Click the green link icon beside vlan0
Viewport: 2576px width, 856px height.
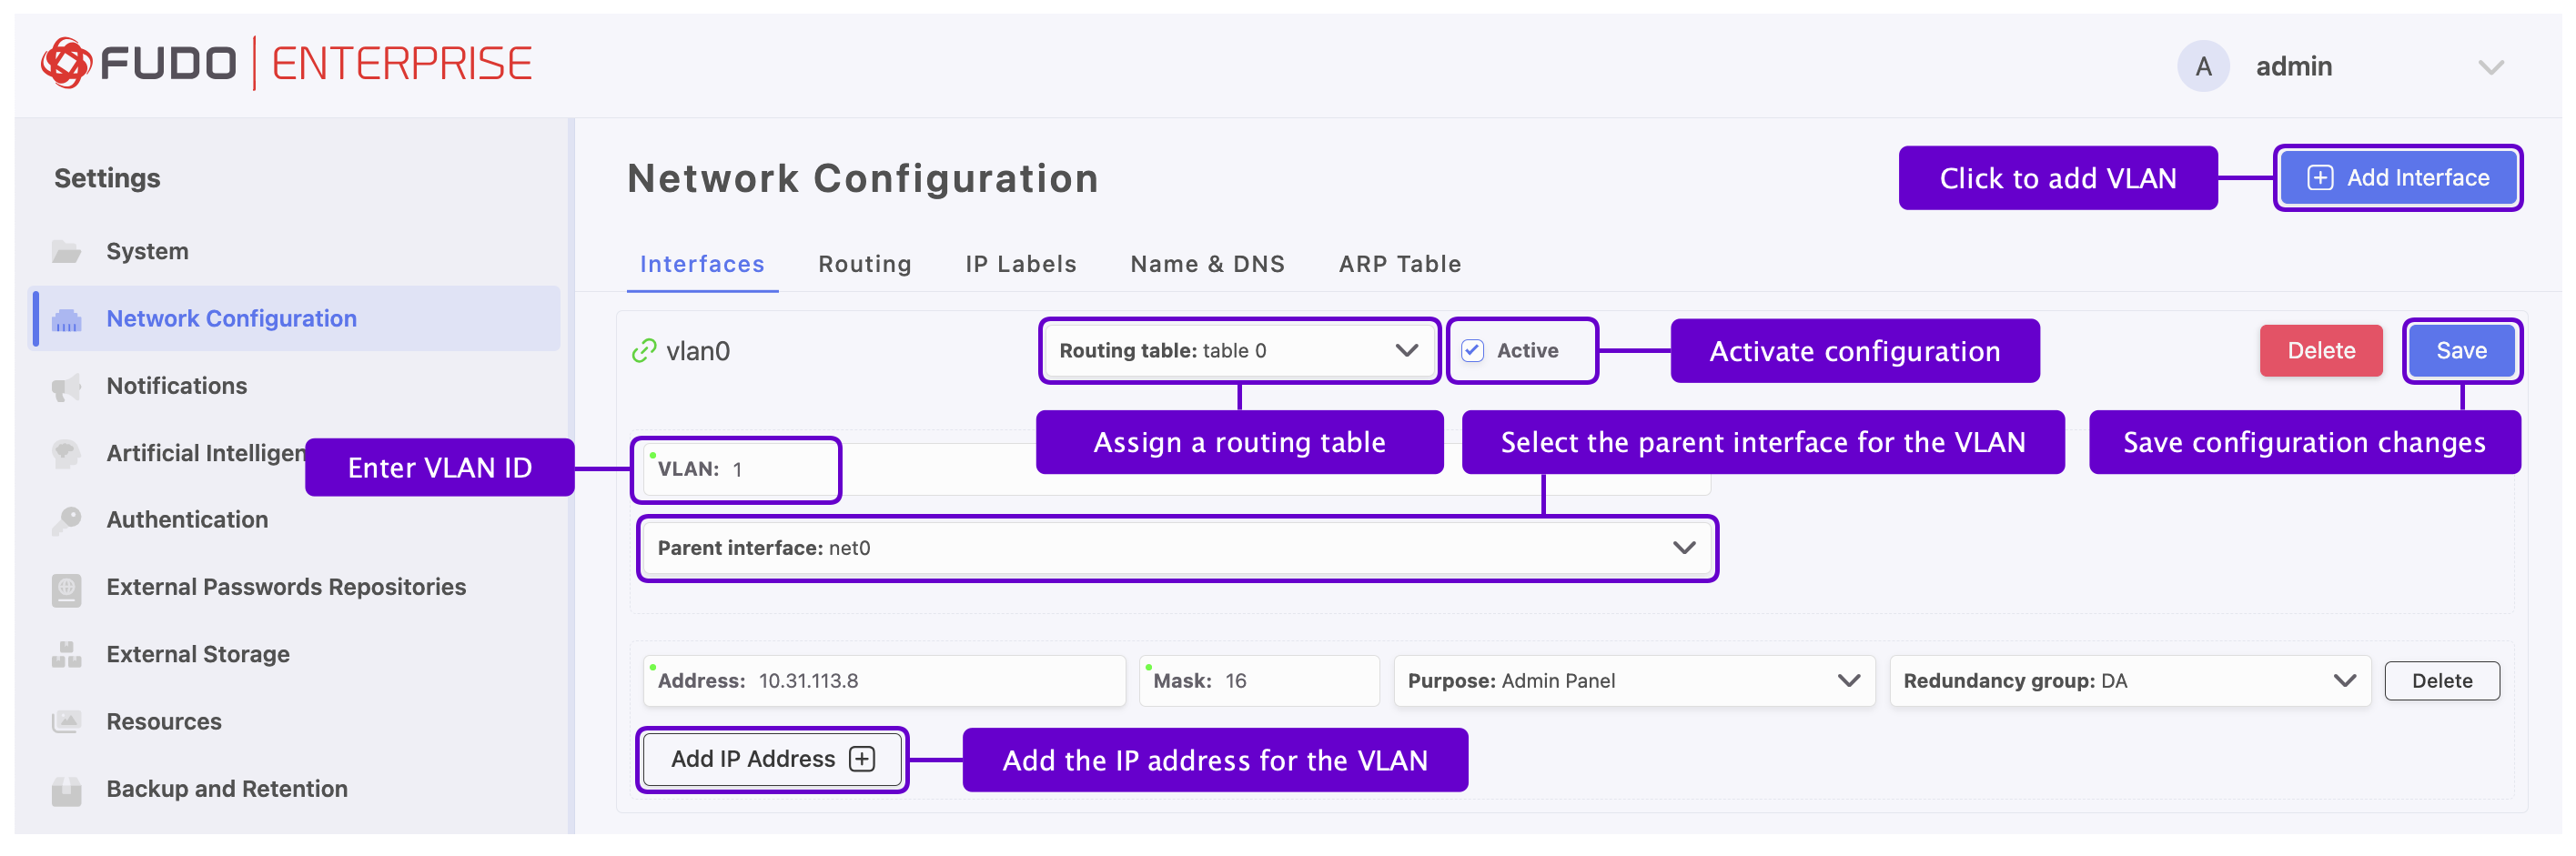click(644, 351)
